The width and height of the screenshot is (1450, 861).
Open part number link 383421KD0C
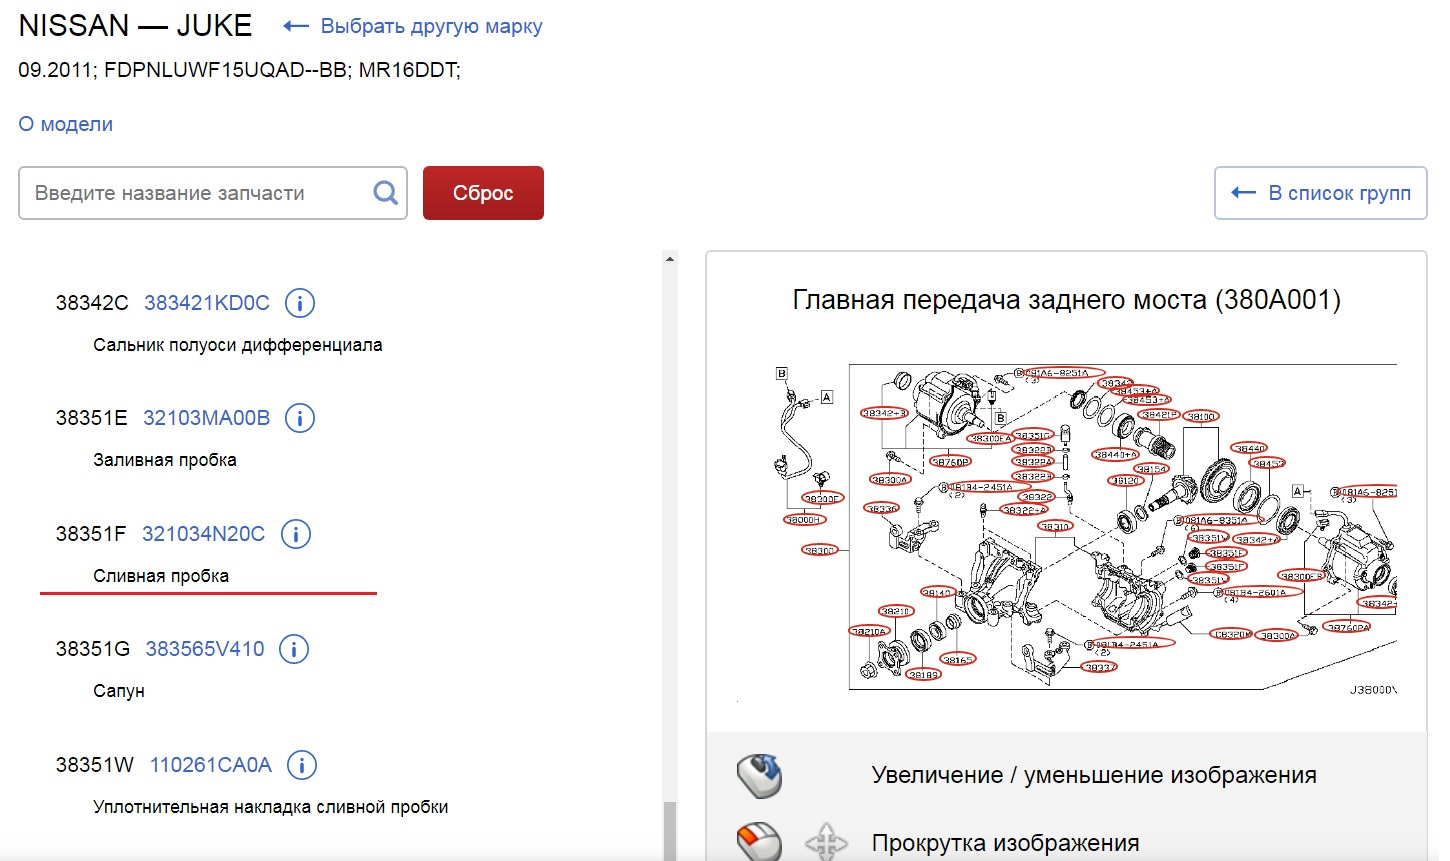(x=206, y=302)
